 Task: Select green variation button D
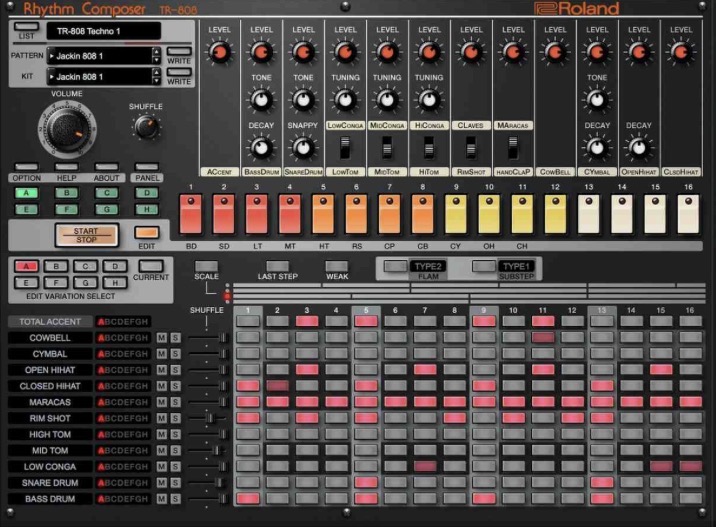(147, 193)
